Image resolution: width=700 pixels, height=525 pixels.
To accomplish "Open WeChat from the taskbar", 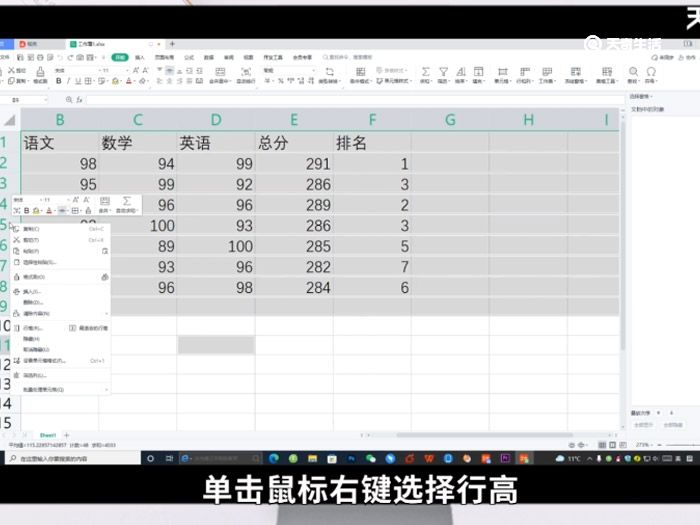I will coord(371,458).
